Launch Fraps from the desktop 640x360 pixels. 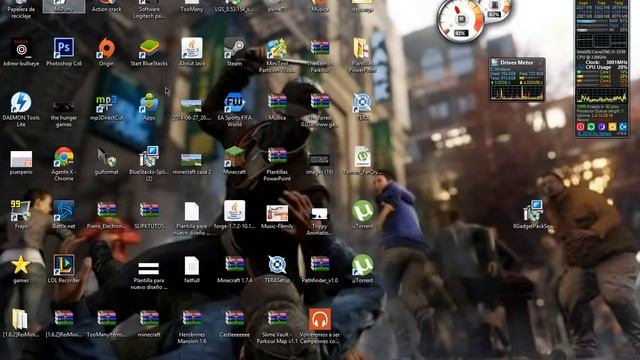tap(21, 211)
